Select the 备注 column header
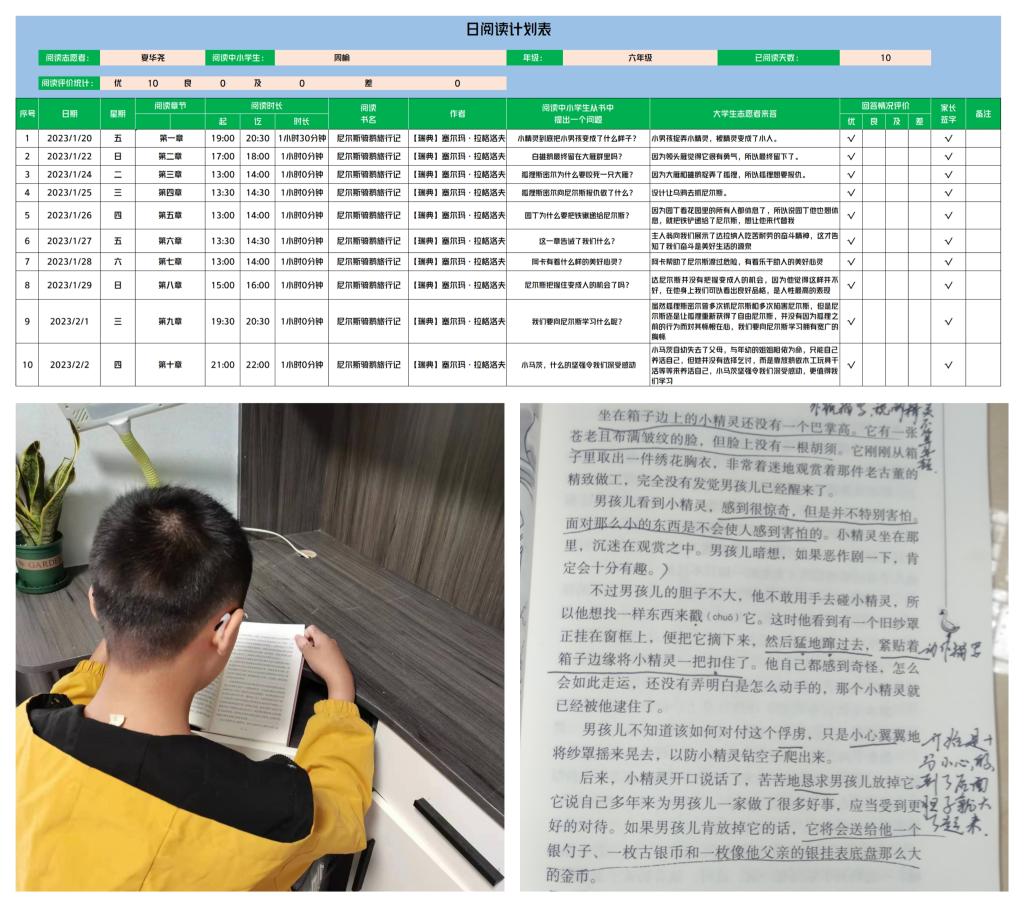Viewport: 1024px width, 907px height. [983, 114]
